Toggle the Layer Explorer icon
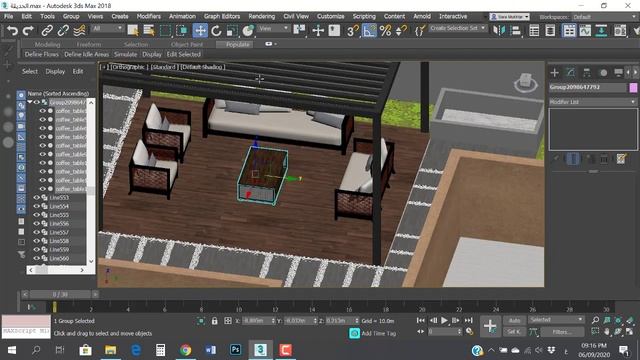The height and width of the screenshot is (360, 640). tap(550, 31)
